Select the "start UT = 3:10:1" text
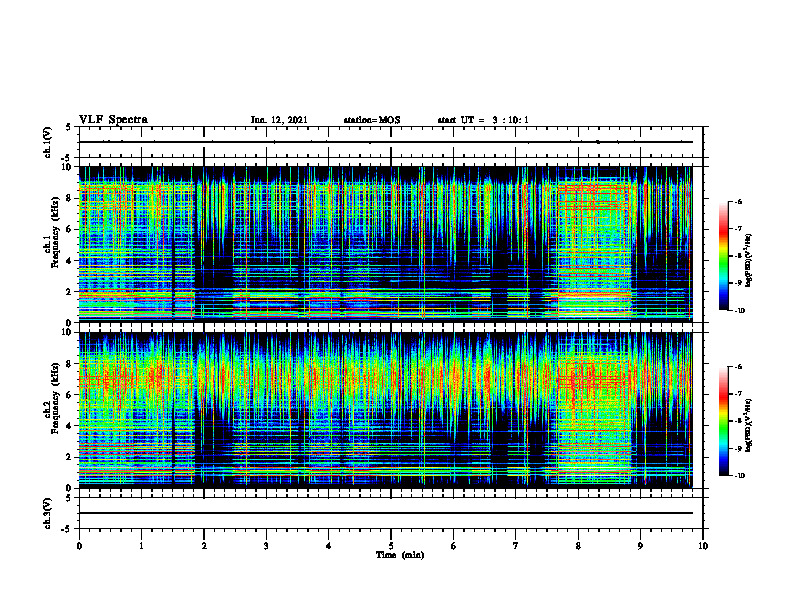The width and height of the screenshot is (792, 612). pos(483,120)
